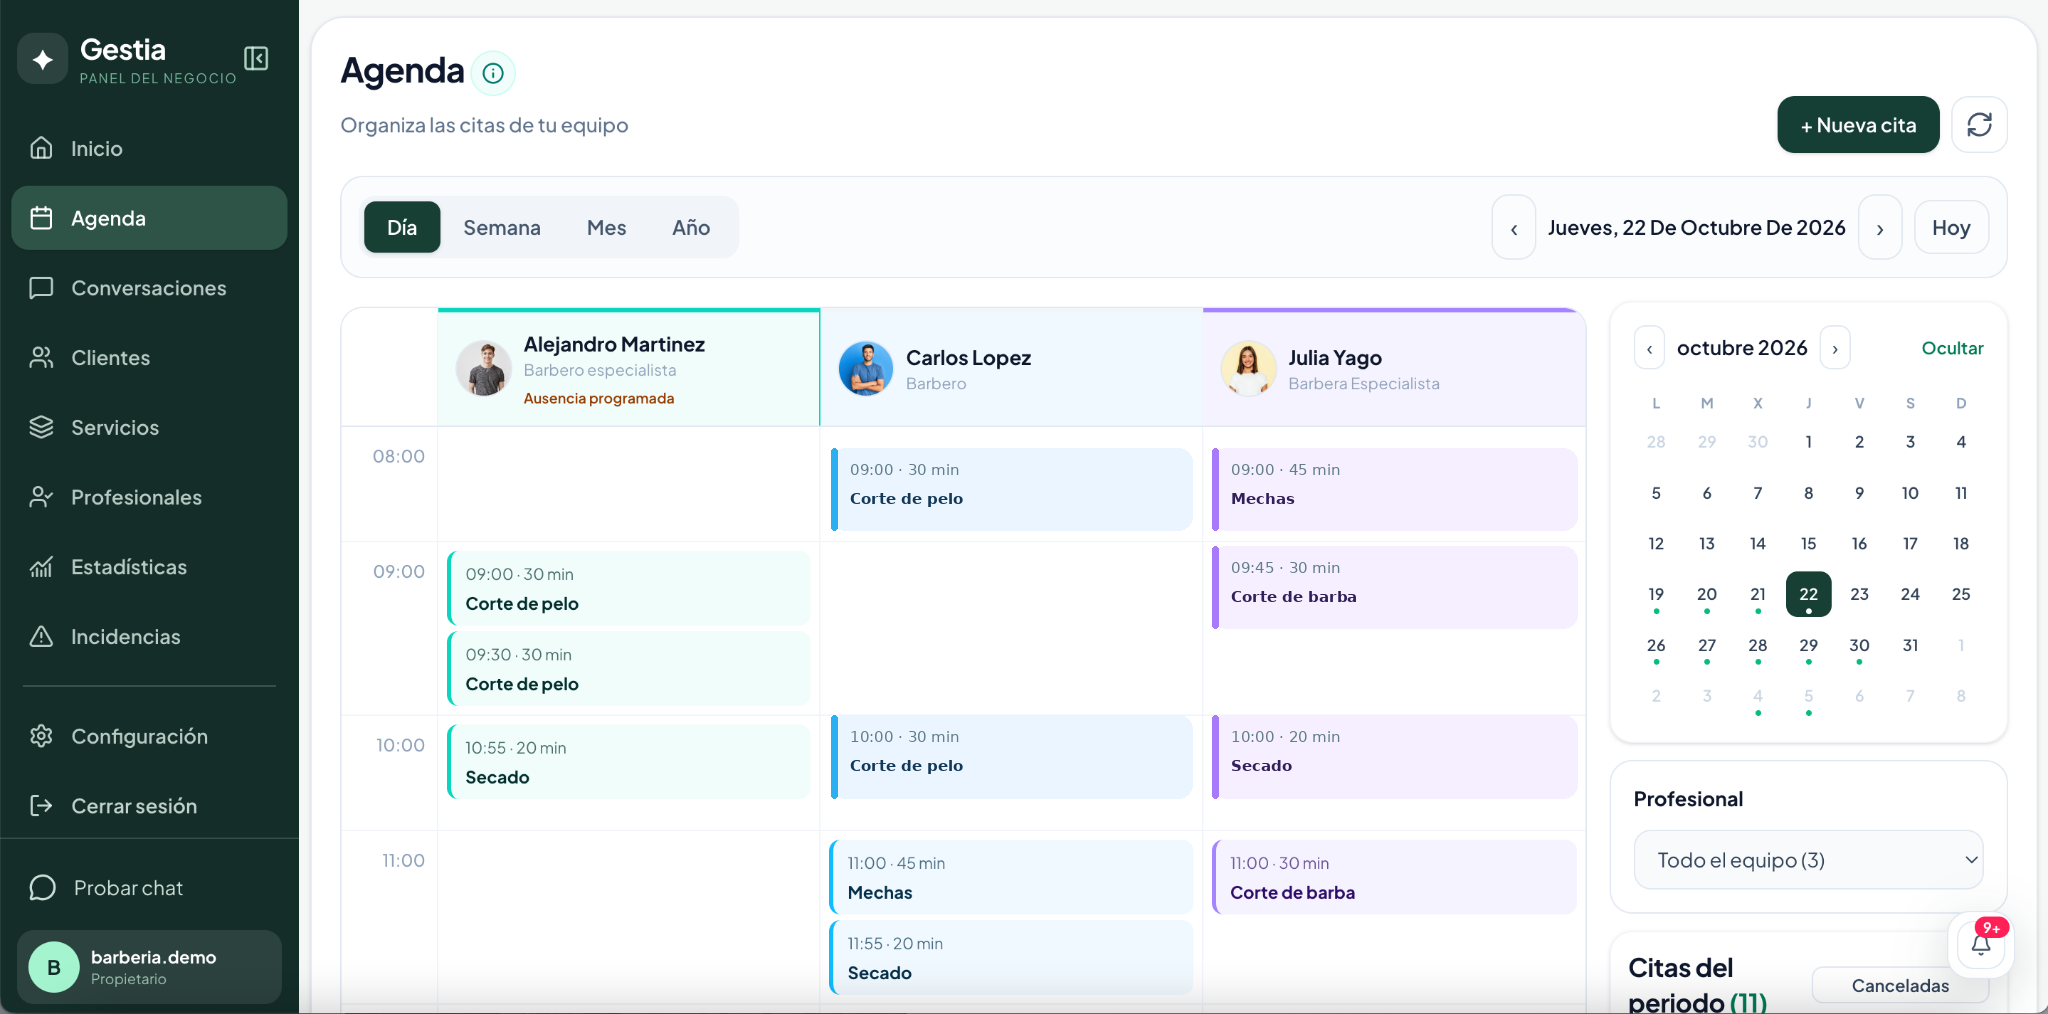Open Carlos's 11:55 Secado appointment
The width and height of the screenshot is (2048, 1014).
1011,958
